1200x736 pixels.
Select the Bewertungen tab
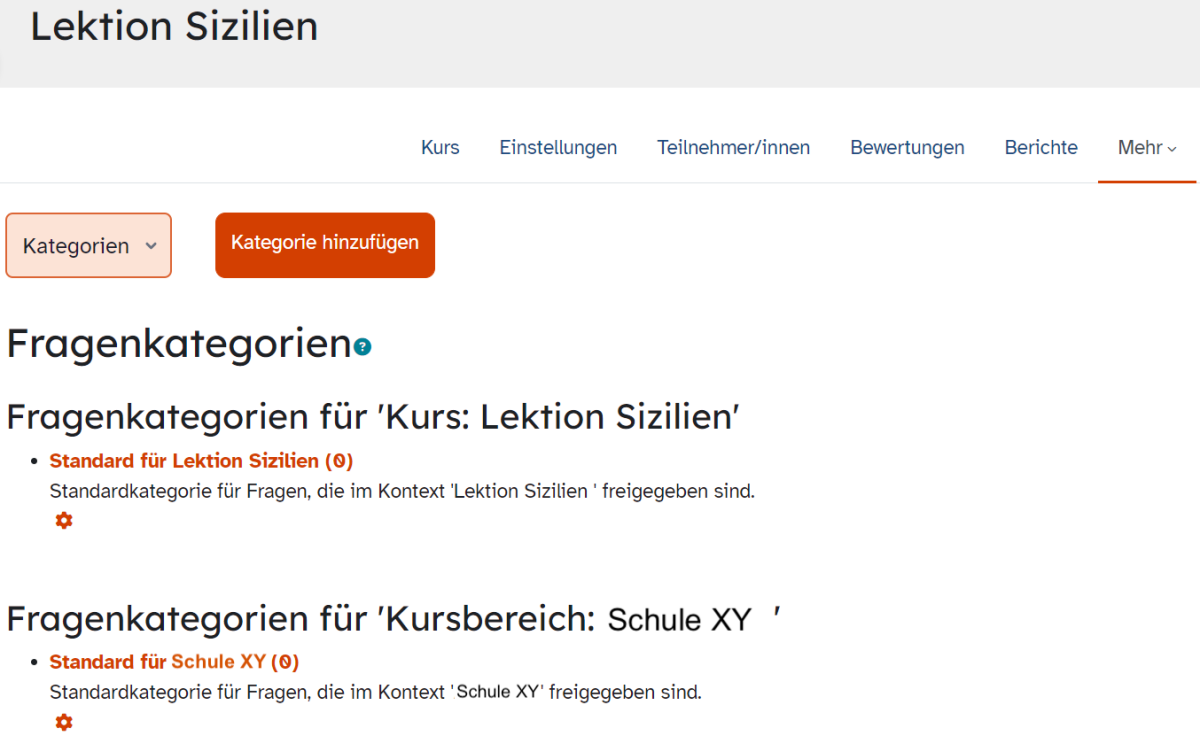(907, 148)
